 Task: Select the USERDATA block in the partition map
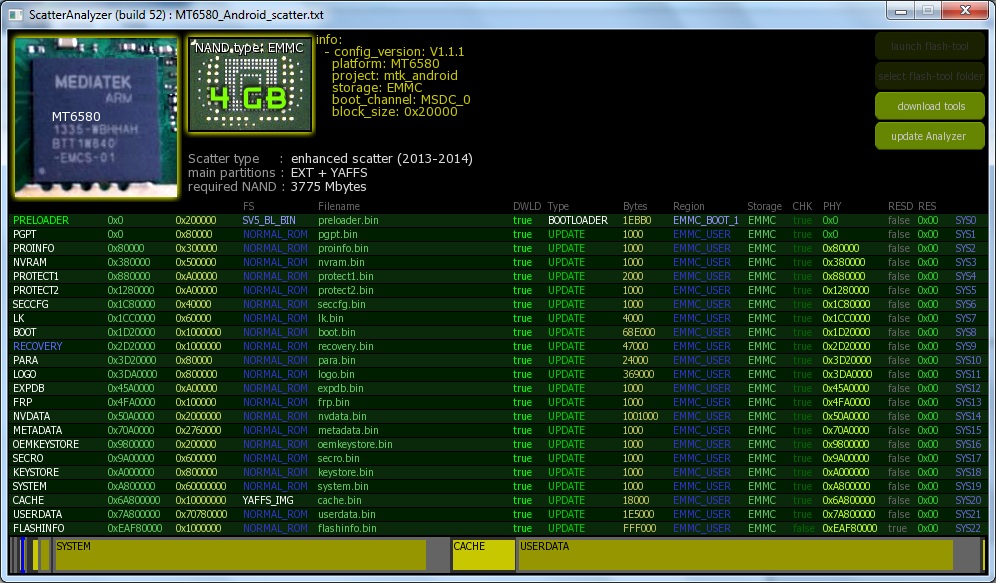pyautogui.click(x=736, y=554)
